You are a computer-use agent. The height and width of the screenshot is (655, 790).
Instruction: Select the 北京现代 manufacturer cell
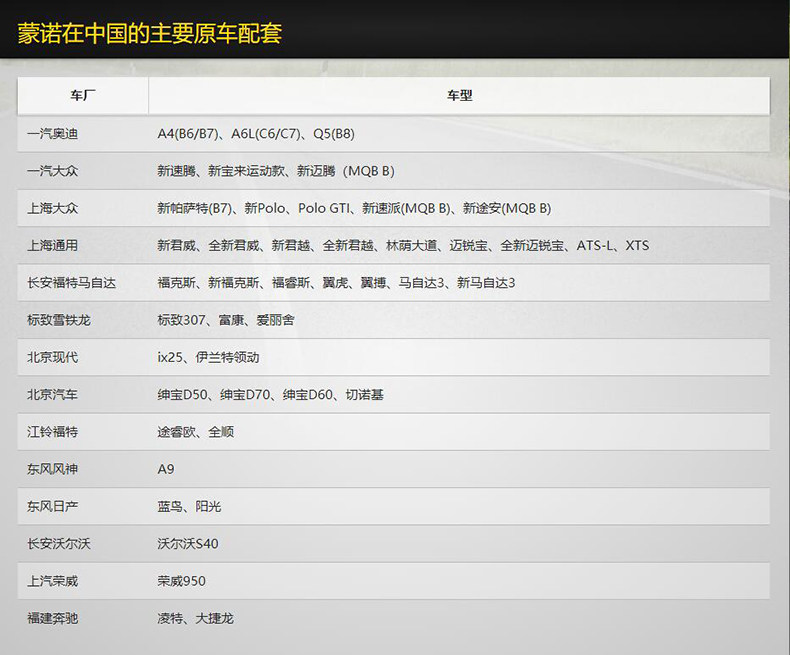(x=83, y=358)
